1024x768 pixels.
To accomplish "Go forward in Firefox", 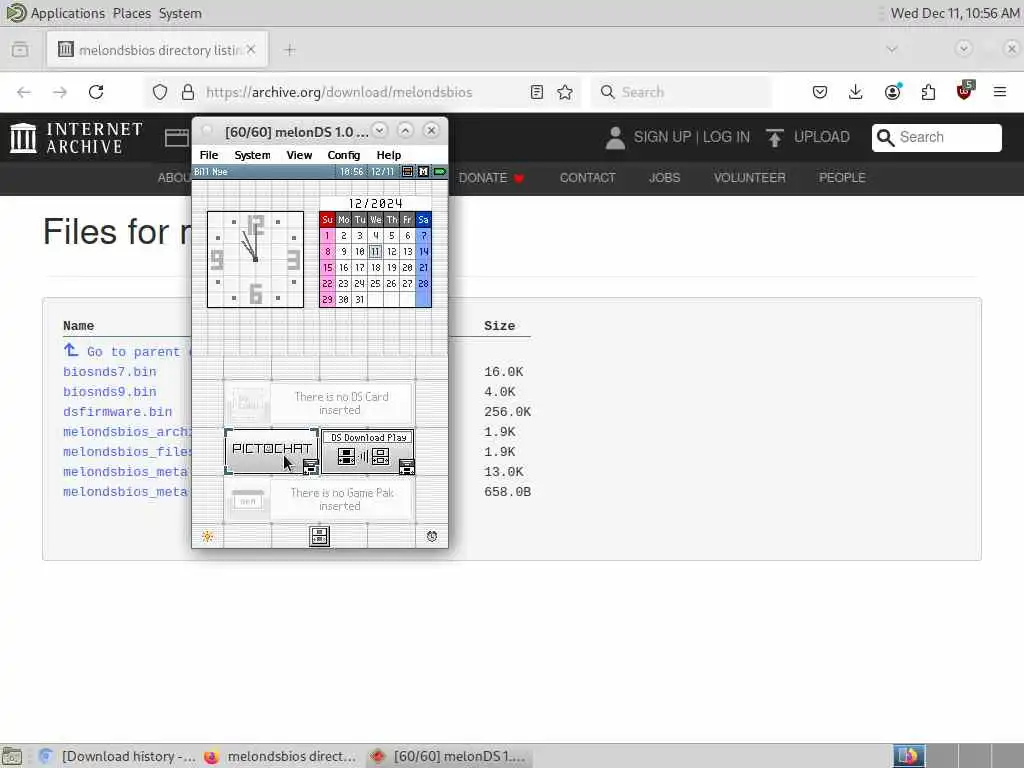I will tap(60, 92).
